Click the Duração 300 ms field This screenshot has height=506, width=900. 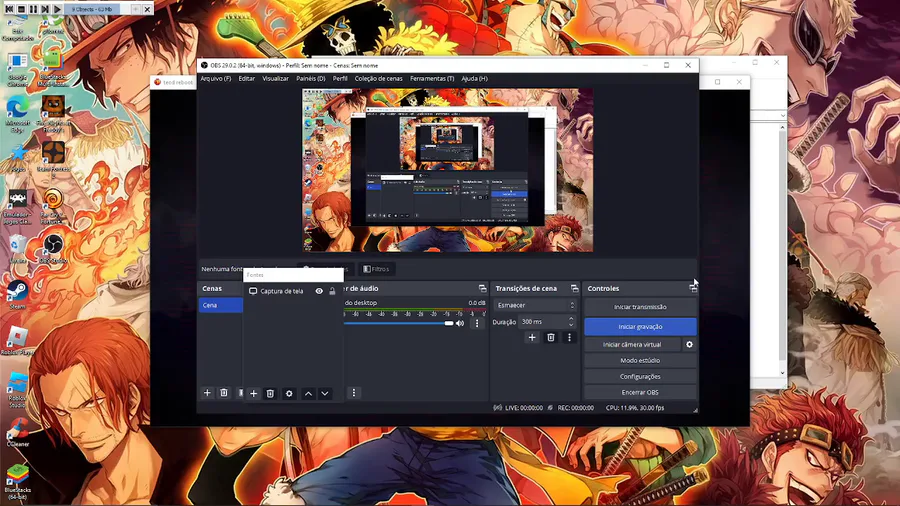click(x=546, y=322)
